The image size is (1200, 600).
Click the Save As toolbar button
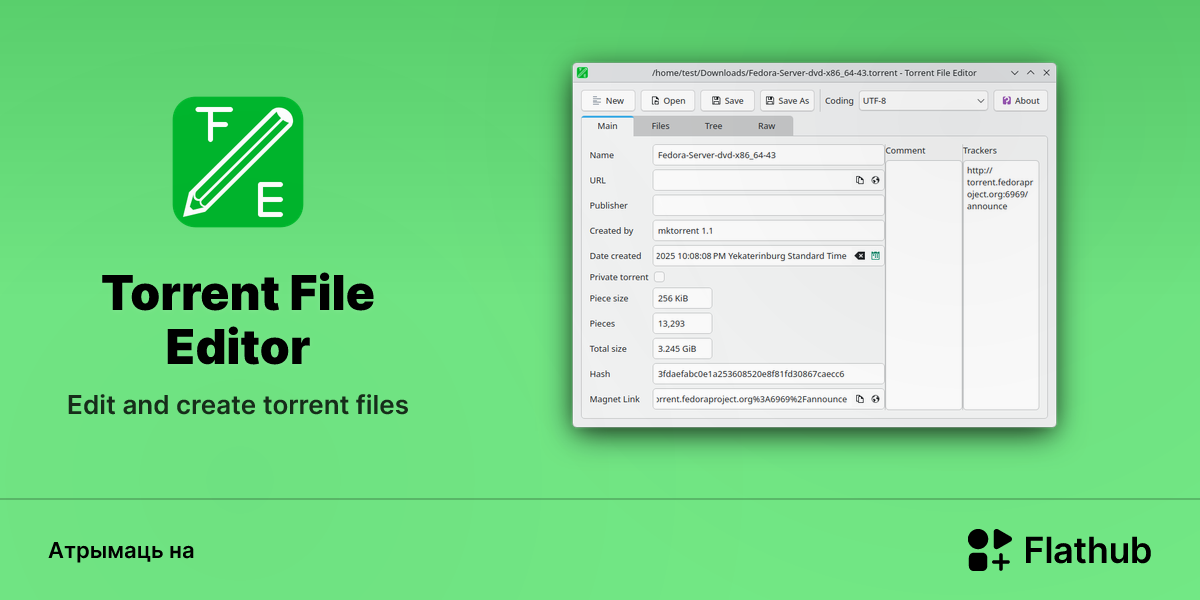[x=787, y=101]
